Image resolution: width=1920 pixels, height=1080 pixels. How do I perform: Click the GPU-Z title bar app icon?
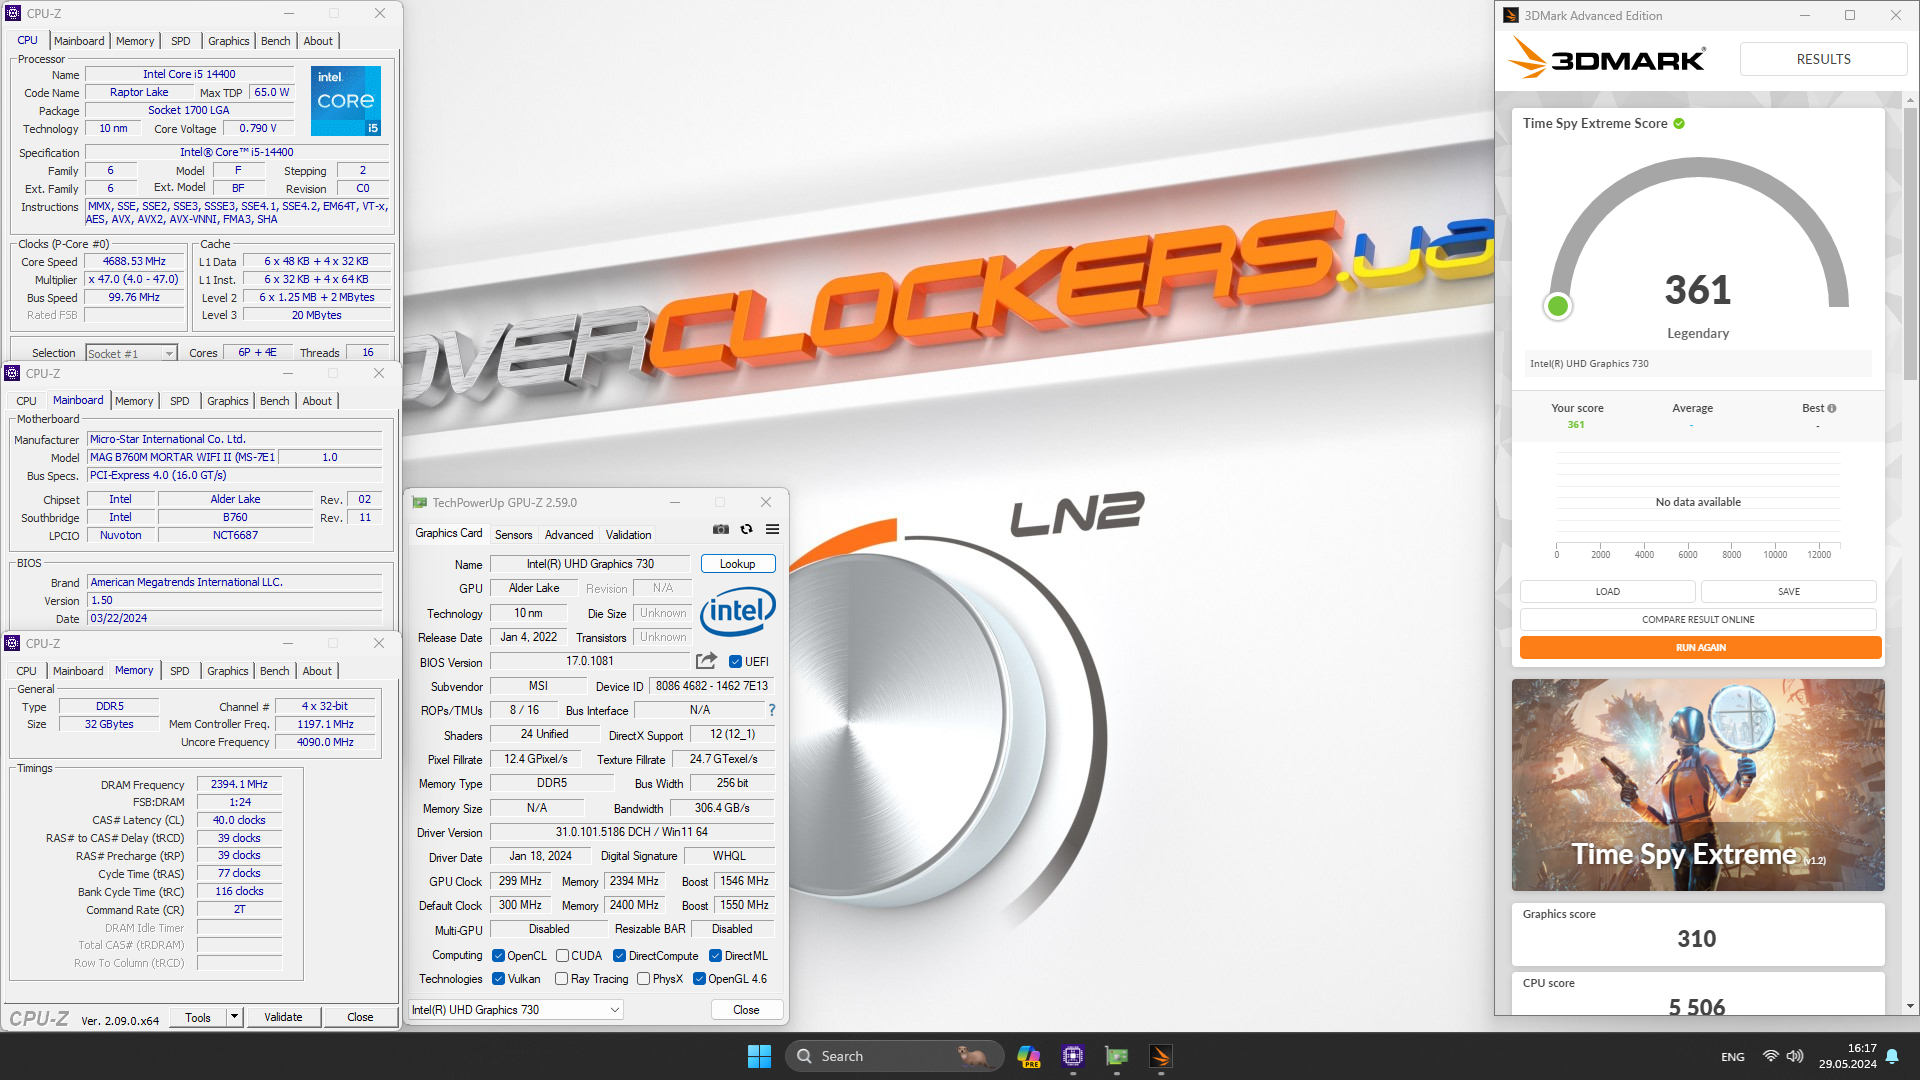[x=420, y=502]
